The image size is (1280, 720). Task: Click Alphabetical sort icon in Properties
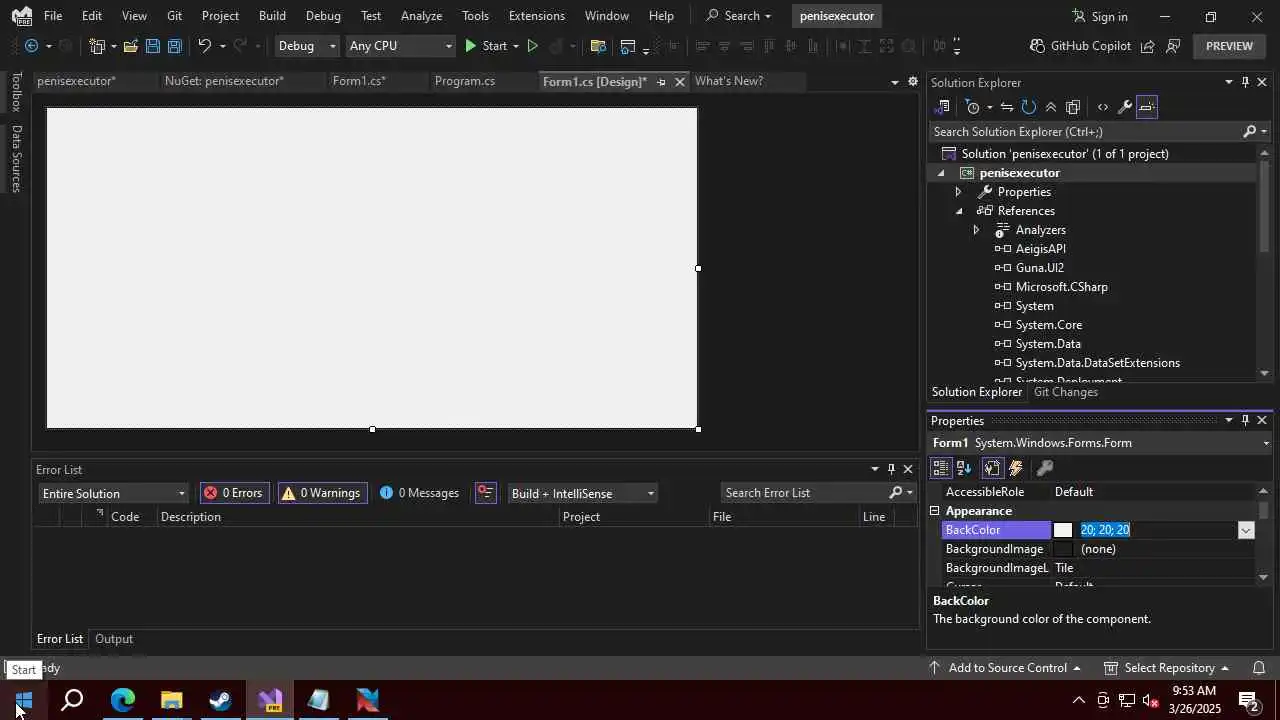[x=964, y=468]
